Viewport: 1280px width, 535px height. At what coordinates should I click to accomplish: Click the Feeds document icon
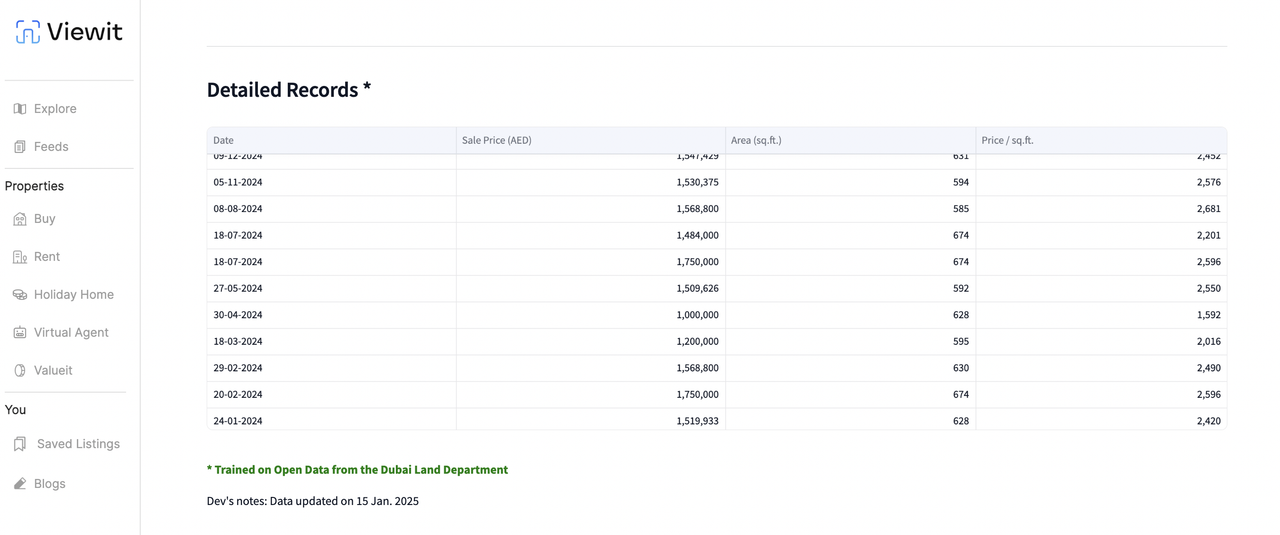(20, 147)
